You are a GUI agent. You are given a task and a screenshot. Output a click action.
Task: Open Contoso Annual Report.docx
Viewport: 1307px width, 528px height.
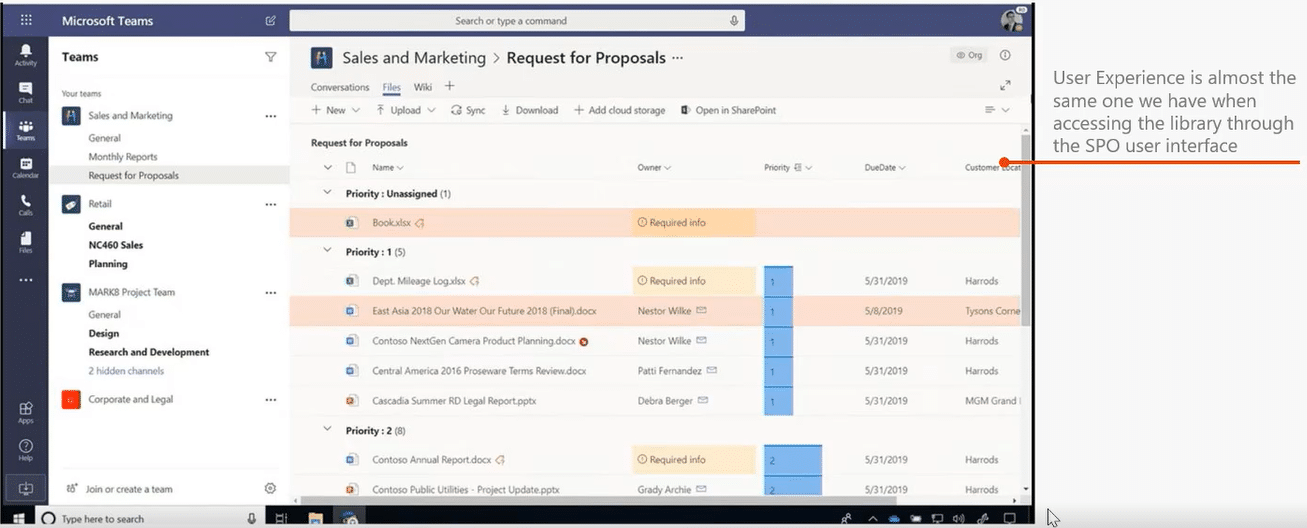[432, 460]
